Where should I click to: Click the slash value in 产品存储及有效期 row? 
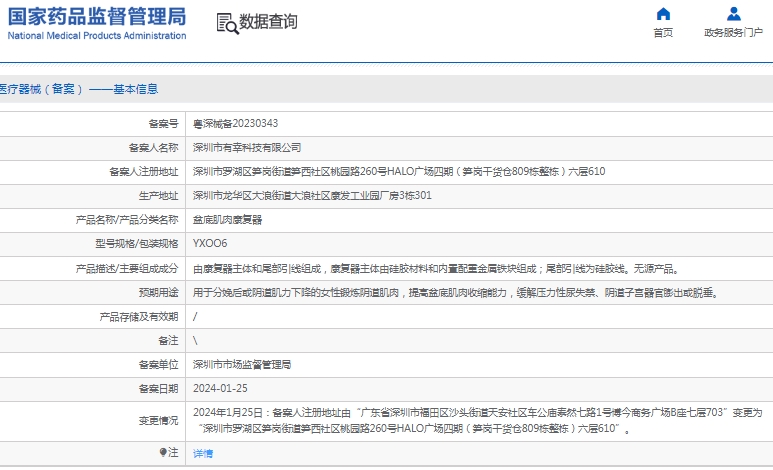click(x=195, y=317)
